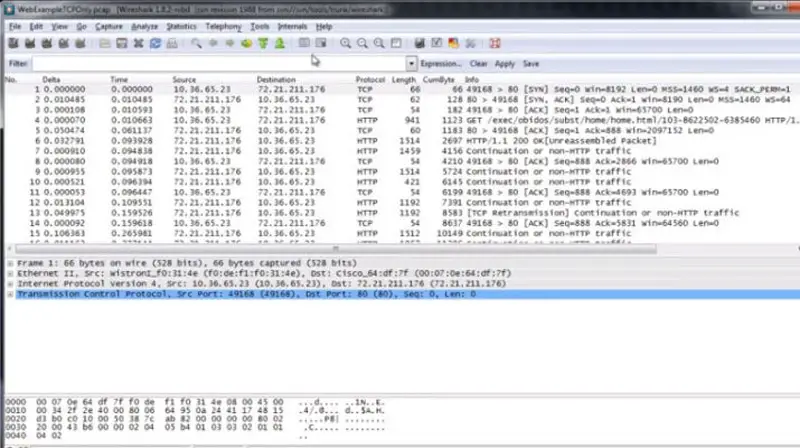Open the Capture menu
Image resolution: width=800 pixels, height=448 pixels.
click(109, 27)
